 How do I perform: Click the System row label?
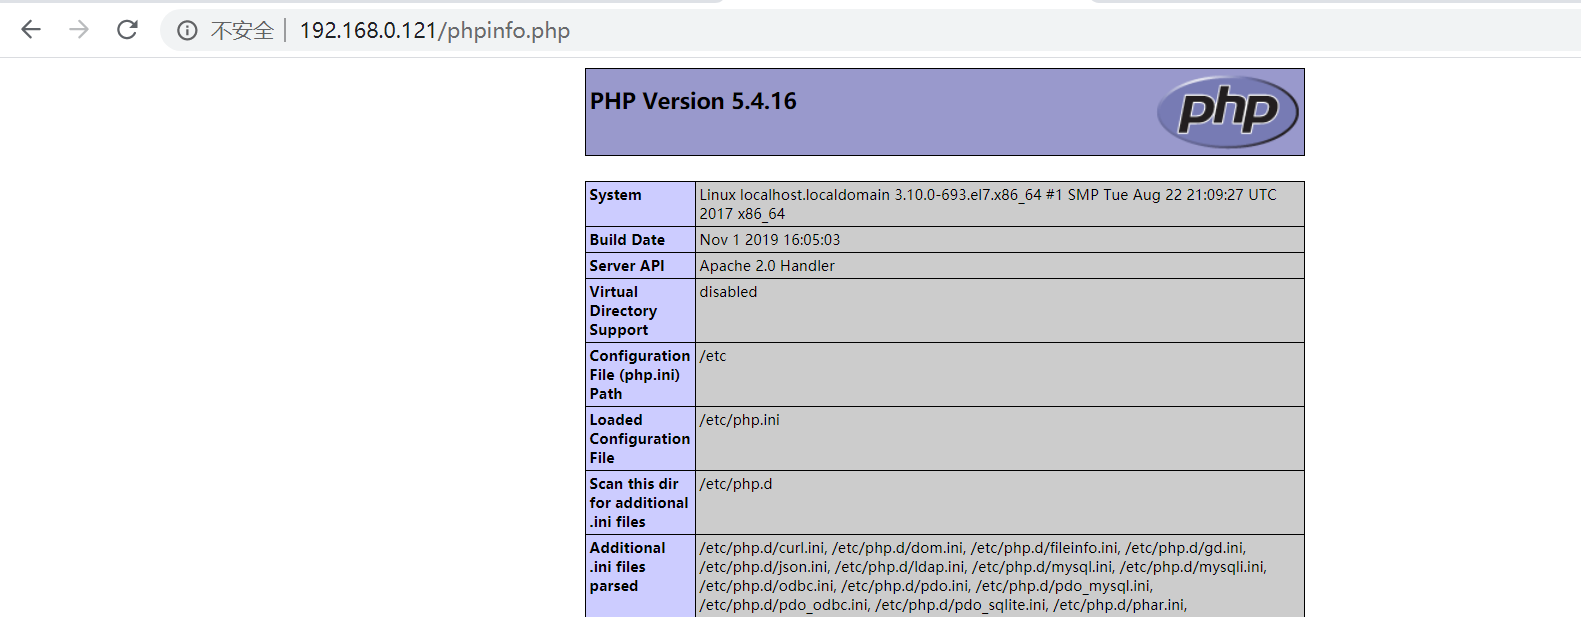615,195
